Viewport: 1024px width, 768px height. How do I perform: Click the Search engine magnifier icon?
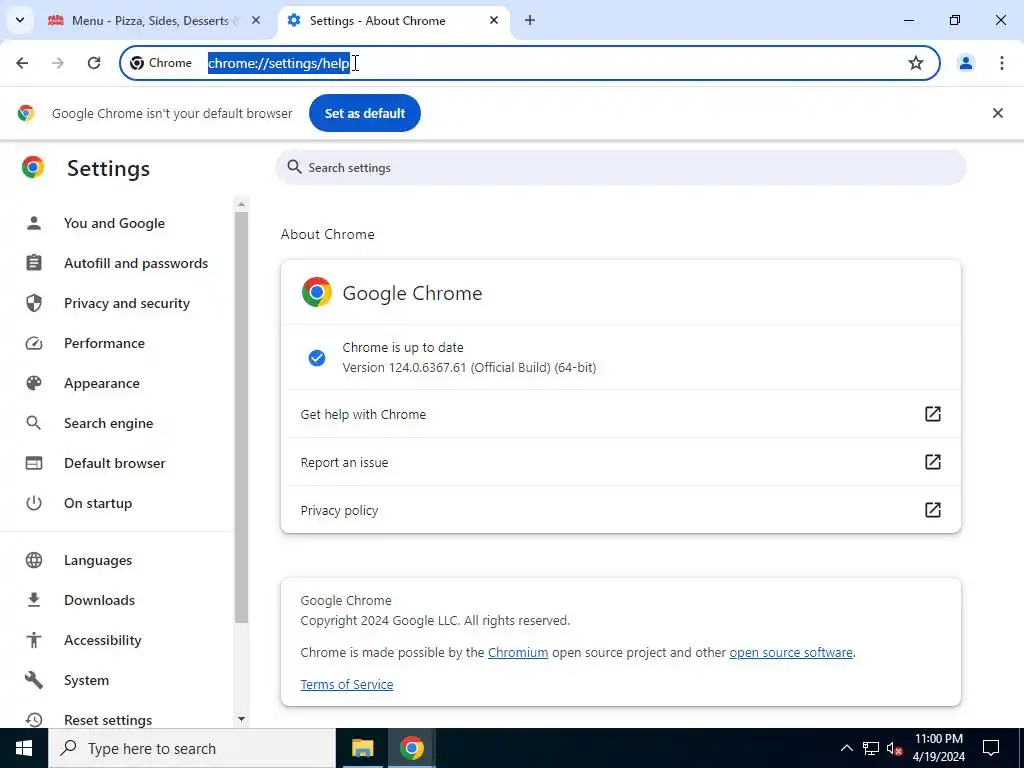click(33, 423)
